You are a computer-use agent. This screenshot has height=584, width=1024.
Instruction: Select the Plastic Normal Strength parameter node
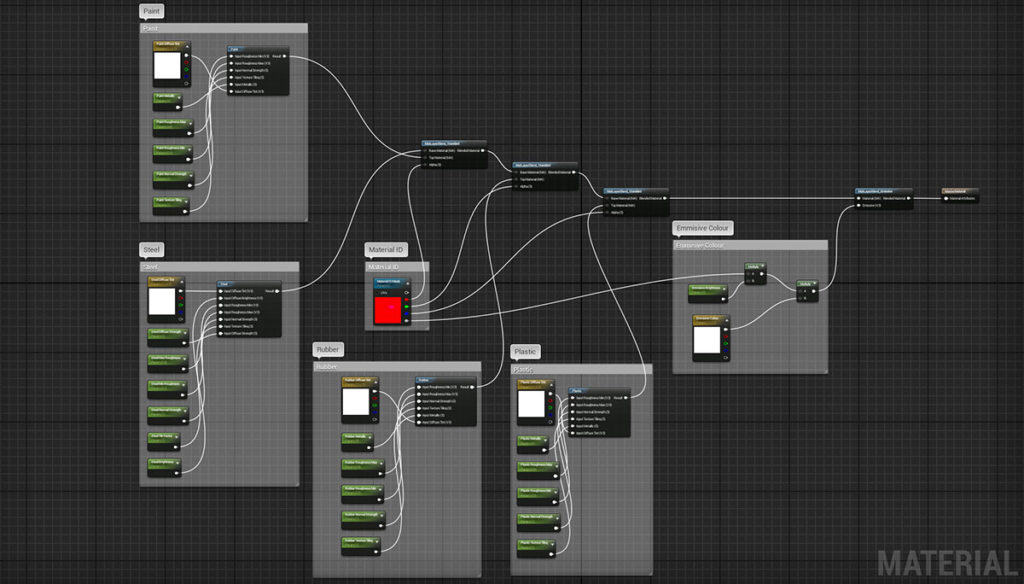coord(539,523)
